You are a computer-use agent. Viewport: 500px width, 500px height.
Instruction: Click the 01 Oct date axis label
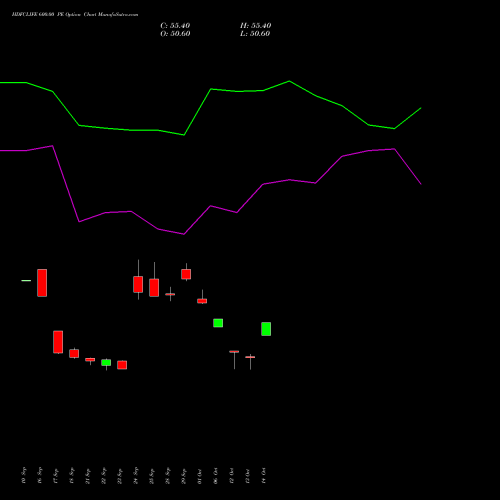[200, 476]
